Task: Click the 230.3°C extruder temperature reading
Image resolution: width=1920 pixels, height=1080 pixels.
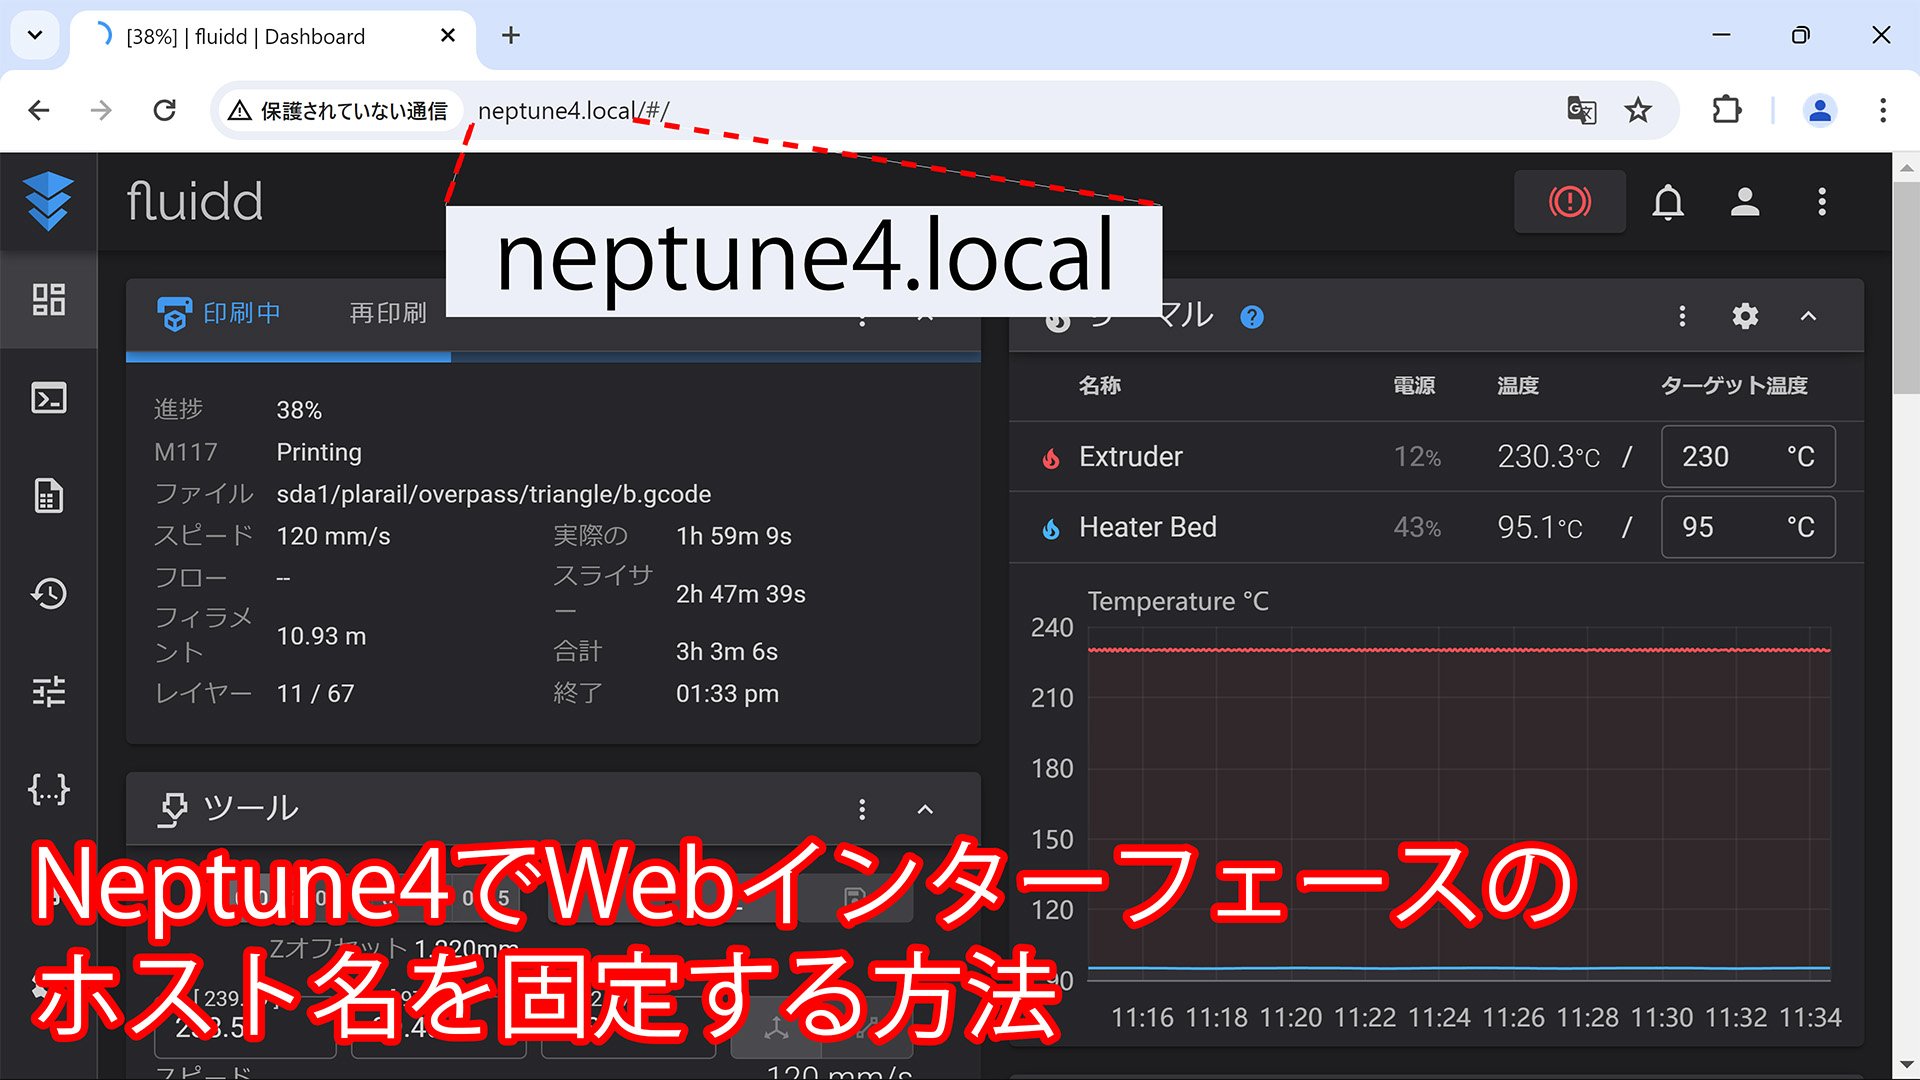Action: coord(1548,457)
